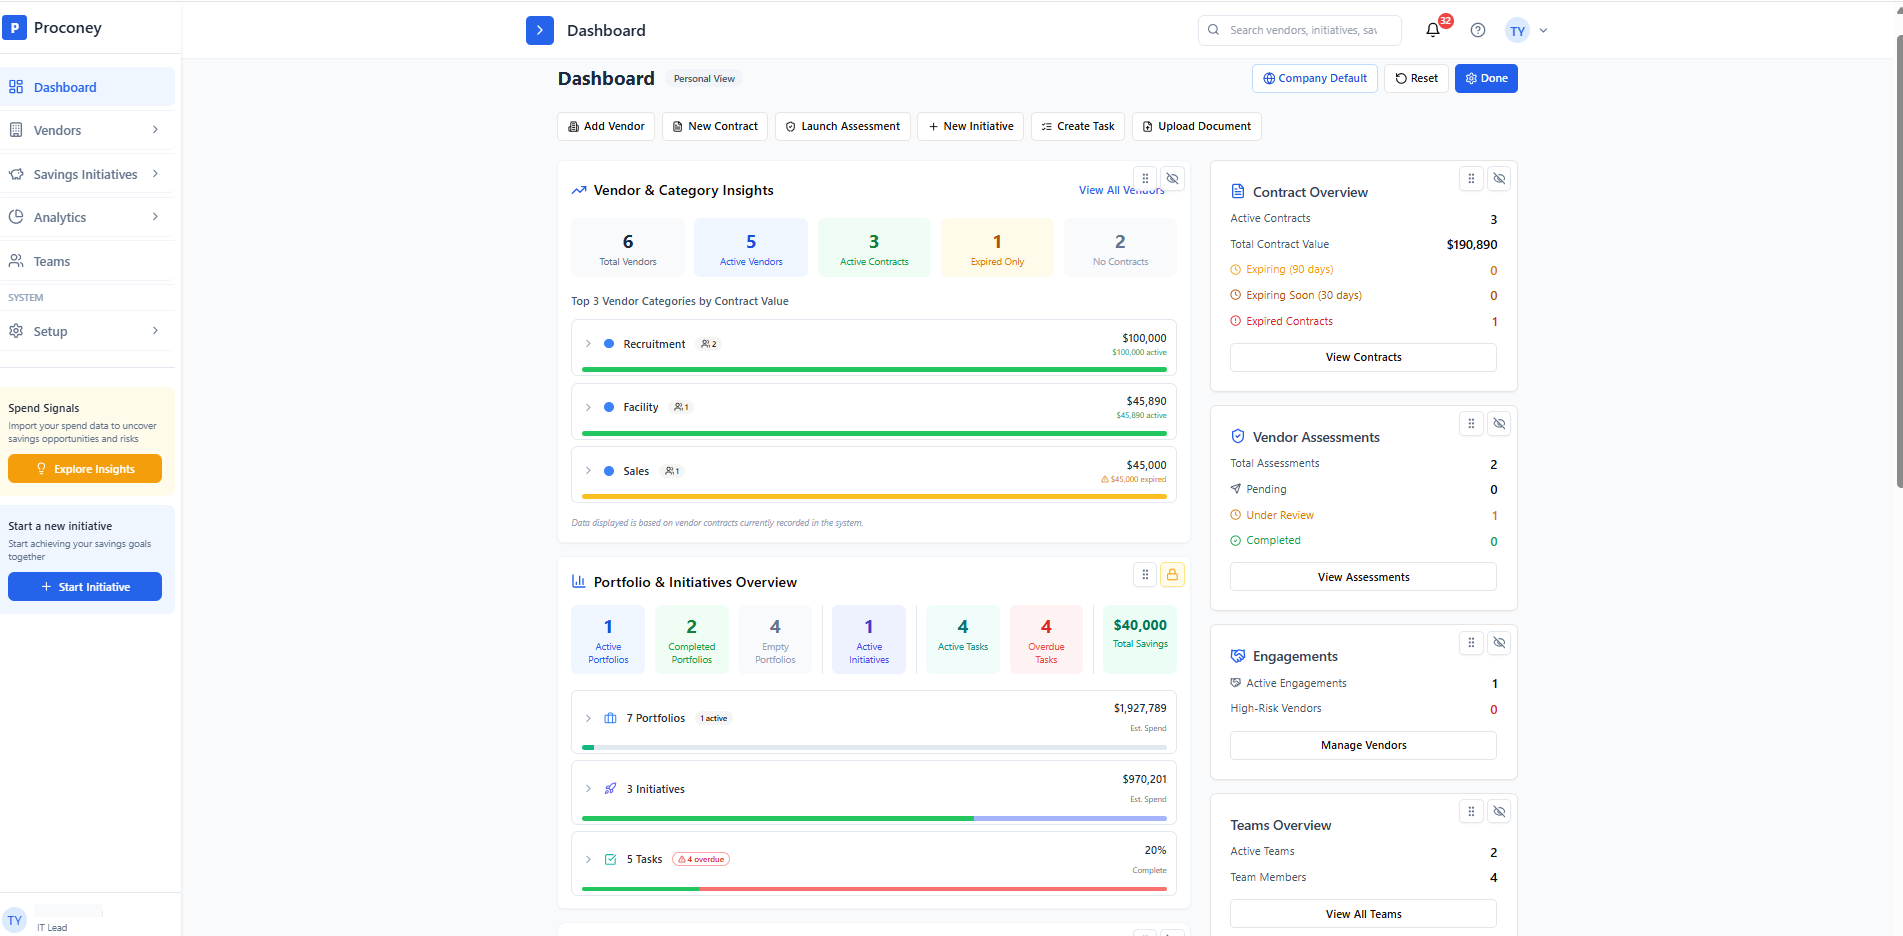Click the lock icon on Portfolio & Initiatives widget
1903x936 pixels.
pos(1173,574)
